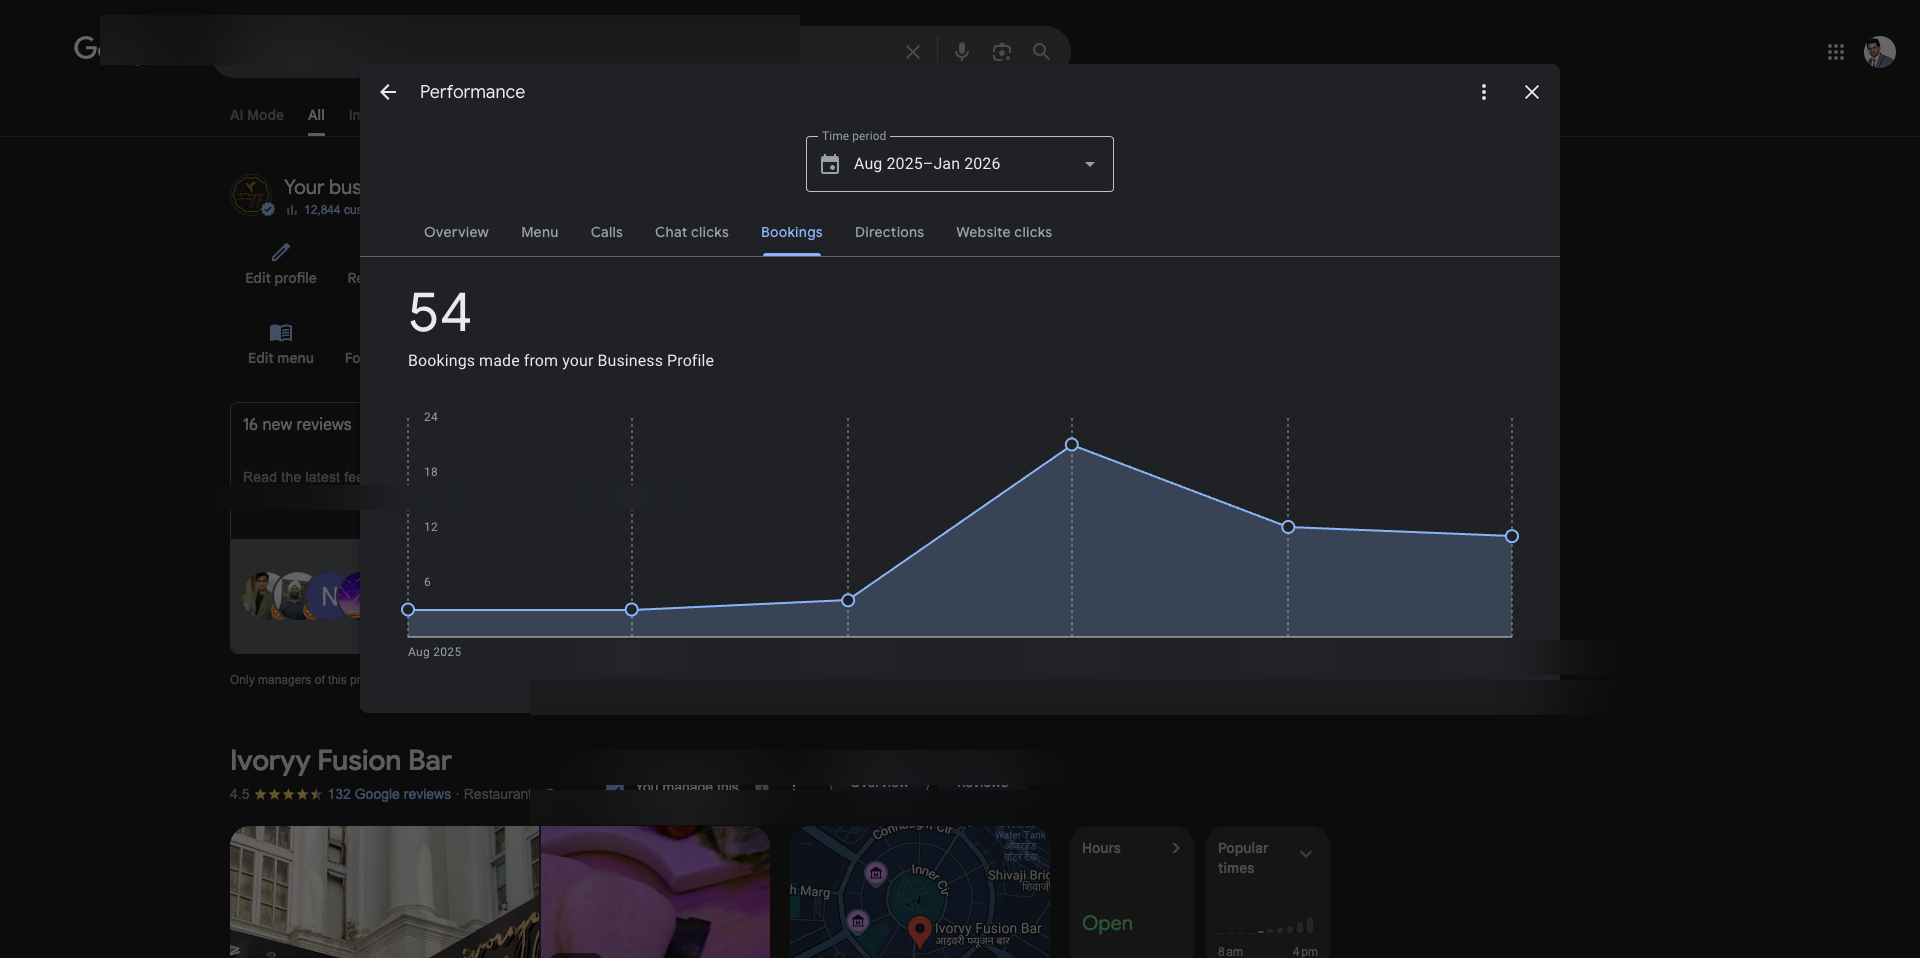Viewport: 1920px width, 958px height.
Task: Click the Edit menu label
Action: (x=281, y=358)
